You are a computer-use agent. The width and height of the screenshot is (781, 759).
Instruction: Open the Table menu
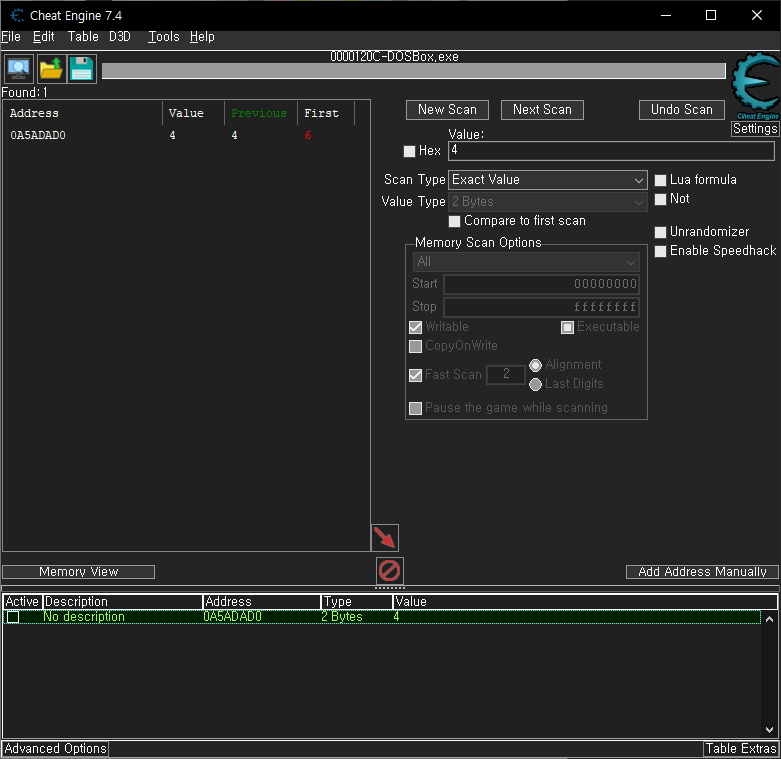point(83,37)
